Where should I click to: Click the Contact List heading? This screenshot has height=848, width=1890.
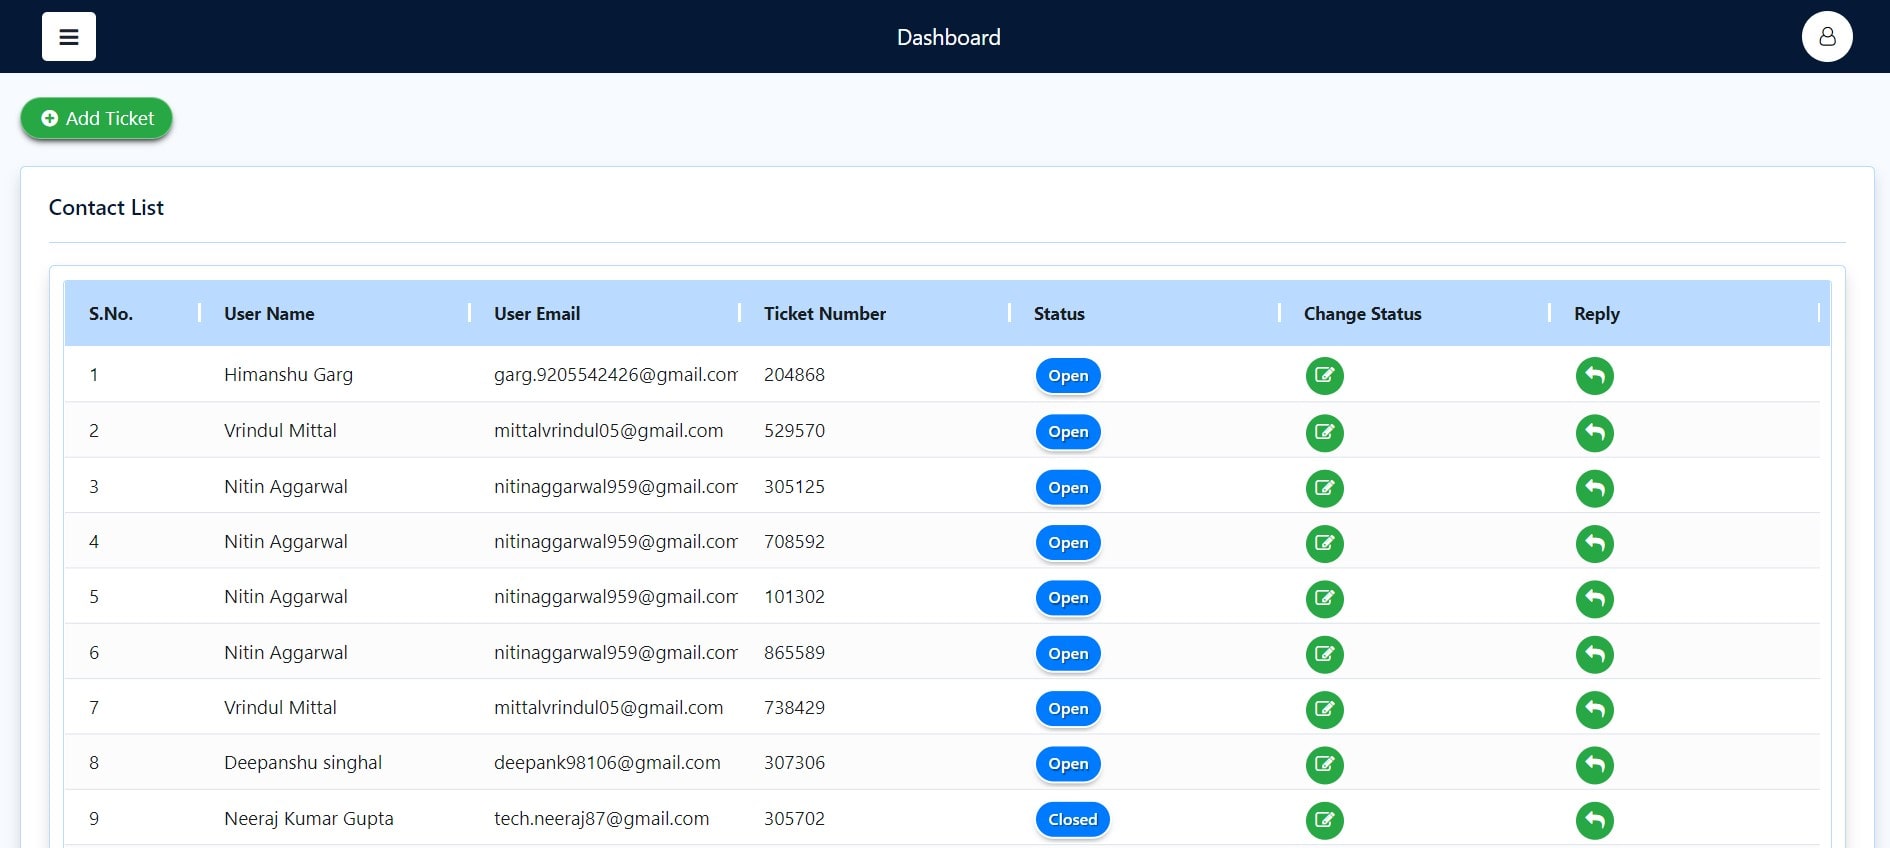click(x=106, y=207)
